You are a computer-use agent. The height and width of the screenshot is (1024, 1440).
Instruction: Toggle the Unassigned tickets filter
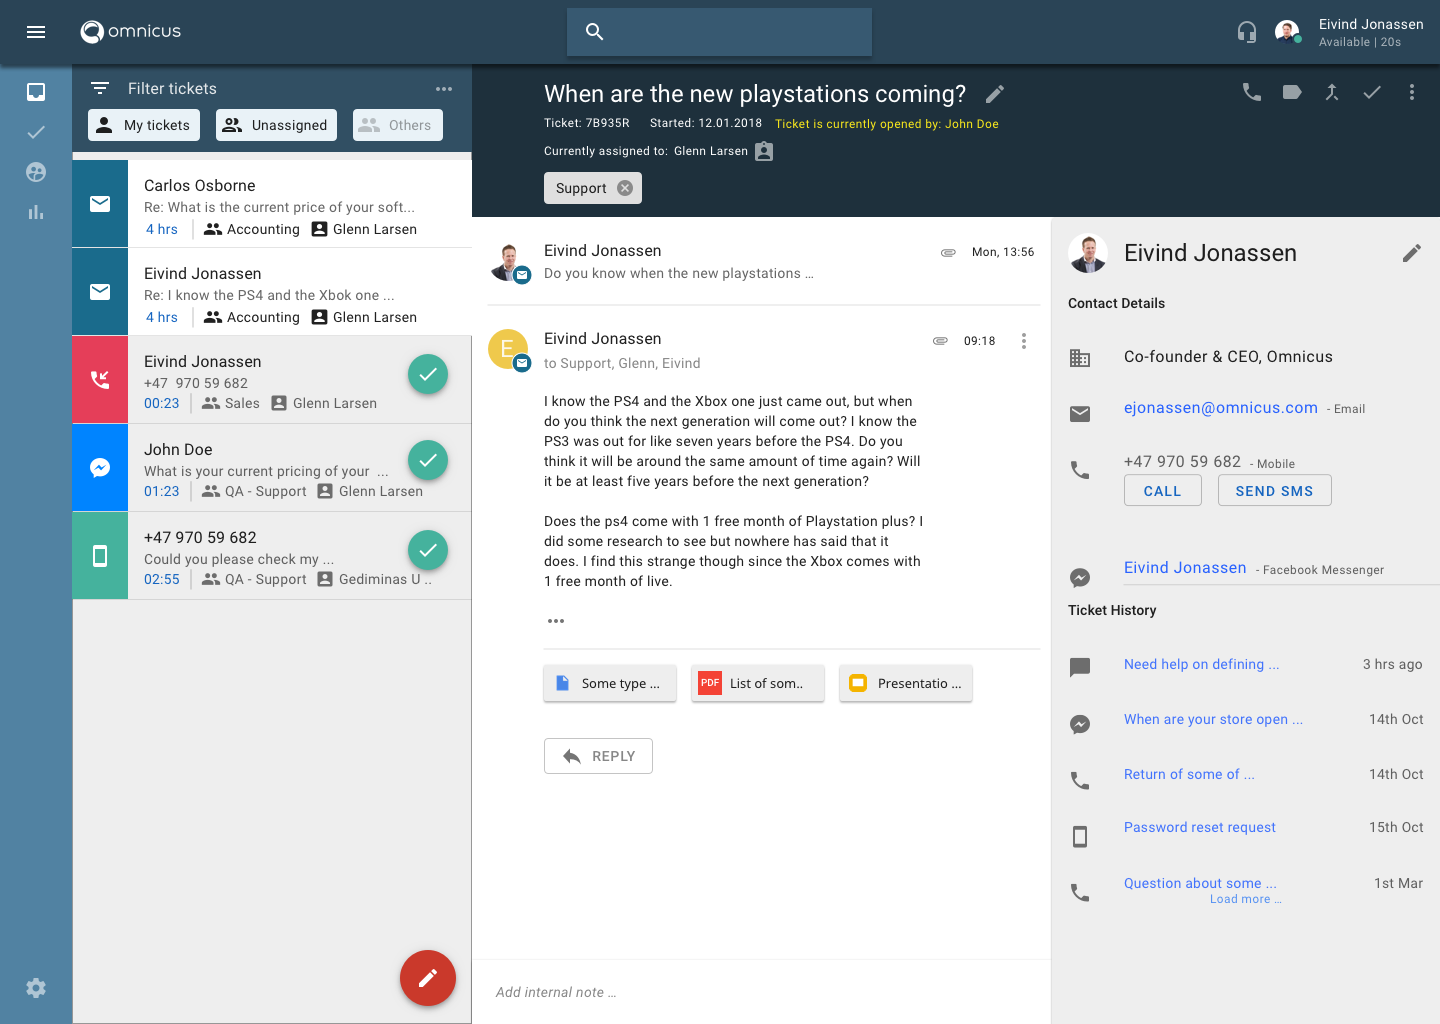click(x=276, y=125)
